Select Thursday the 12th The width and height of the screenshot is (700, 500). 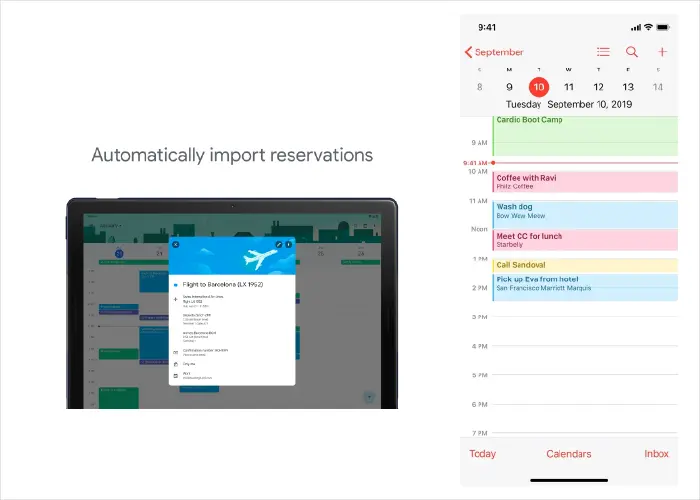coord(599,87)
